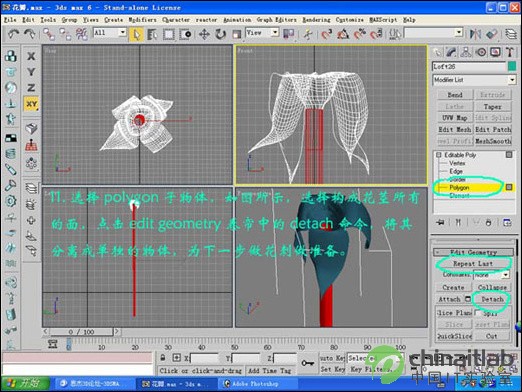Screen dimensions: 522x392
Task: Toggle the Percent Snap icon
Action: [x=360, y=34]
